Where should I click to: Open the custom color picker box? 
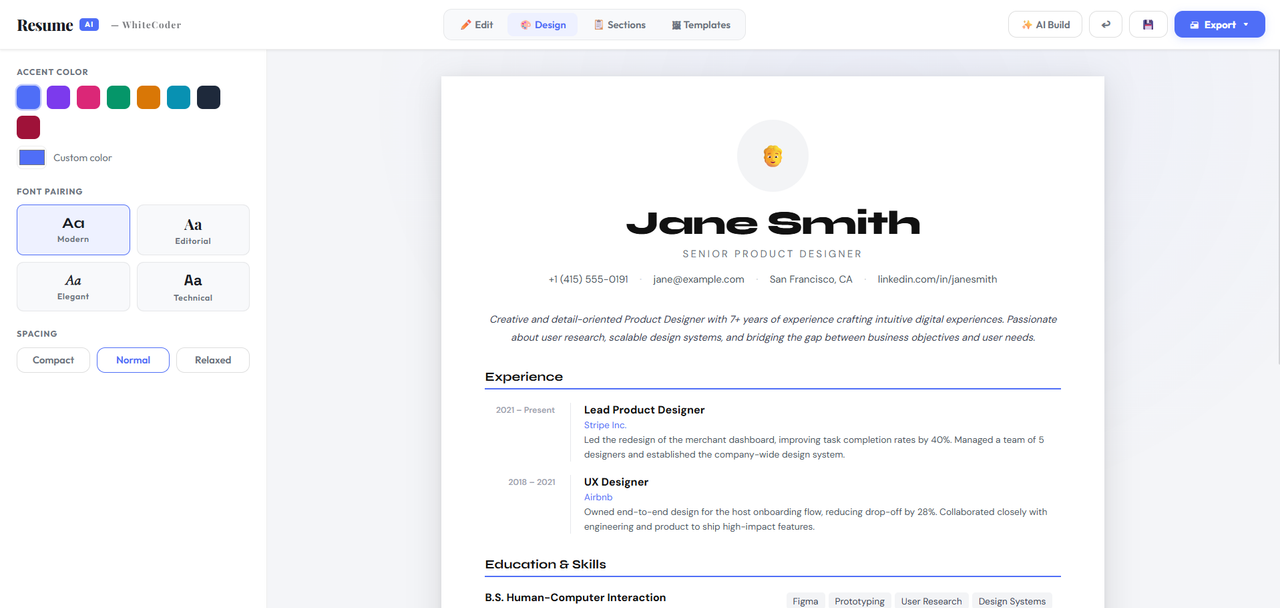(x=32, y=157)
